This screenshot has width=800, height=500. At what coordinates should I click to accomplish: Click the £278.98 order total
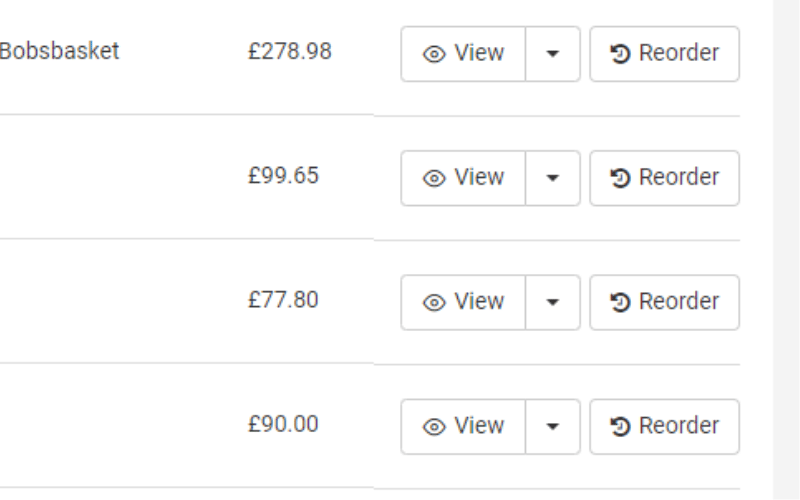click(290, 52)
